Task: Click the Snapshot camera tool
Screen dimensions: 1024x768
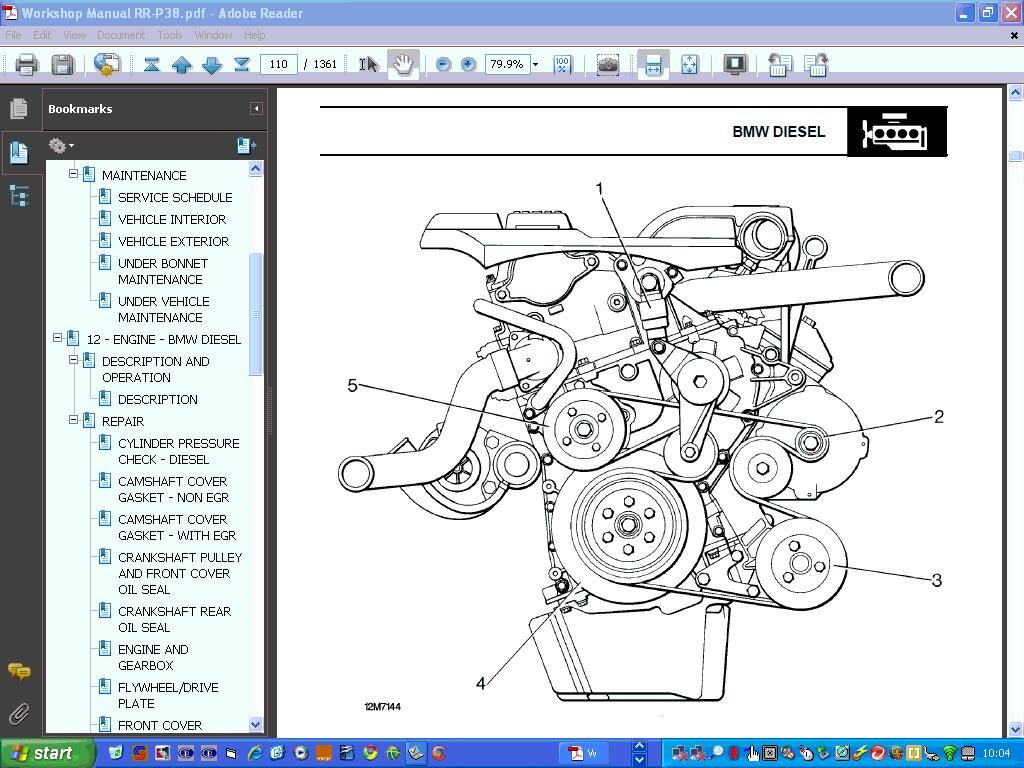Action: [x=608, y=64]
